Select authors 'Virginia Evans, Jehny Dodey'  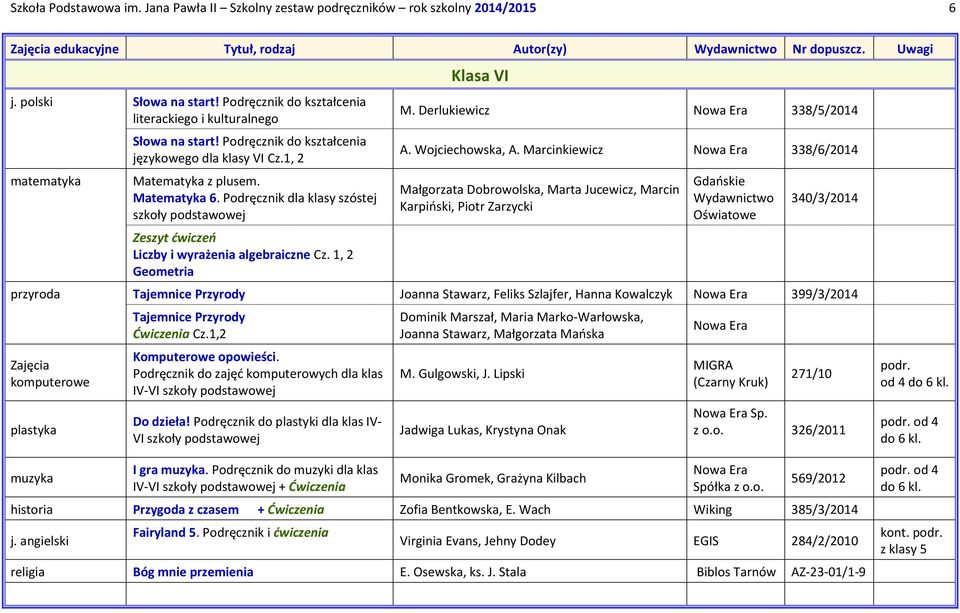[x=478, y=541]
